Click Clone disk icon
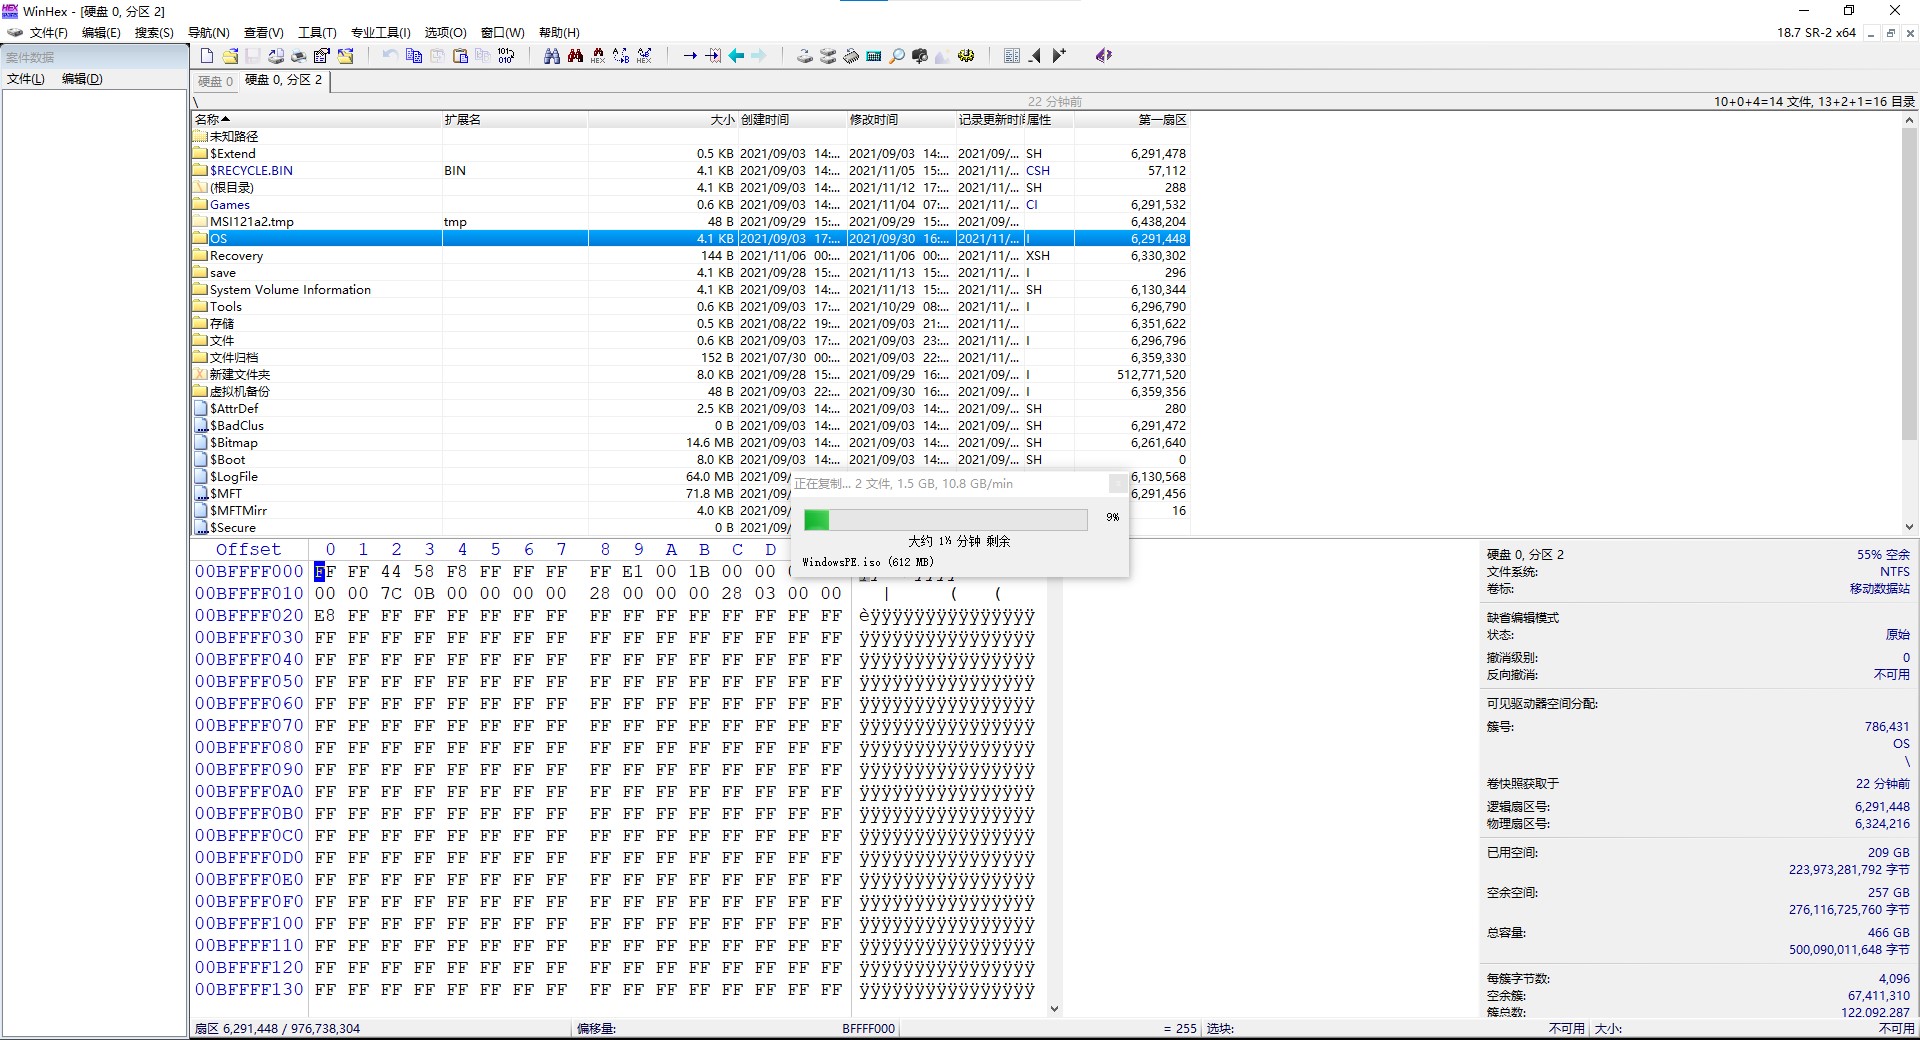The width and height of the screenshot is (1920, 1040). [x=828, y=56]
